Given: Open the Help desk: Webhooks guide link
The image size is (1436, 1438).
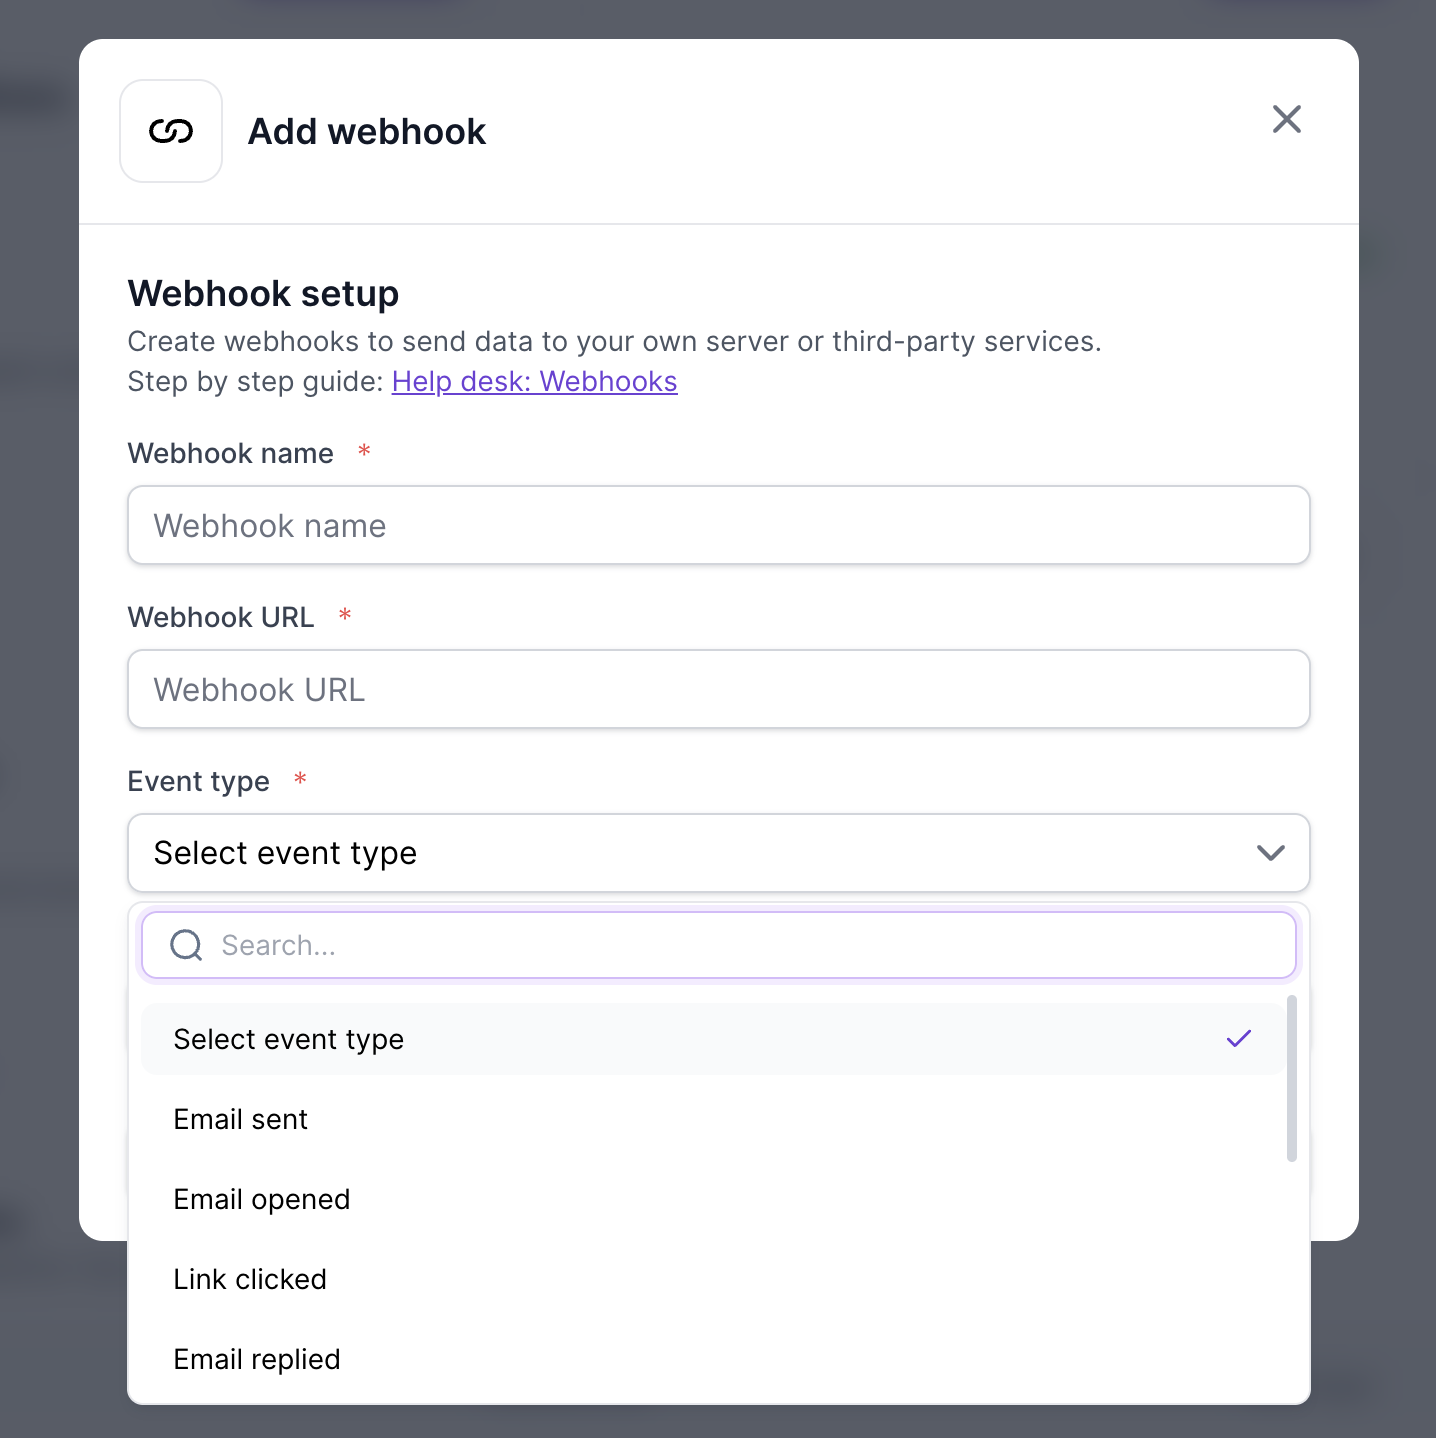Looking at the screenshot, I should (534, 382).
